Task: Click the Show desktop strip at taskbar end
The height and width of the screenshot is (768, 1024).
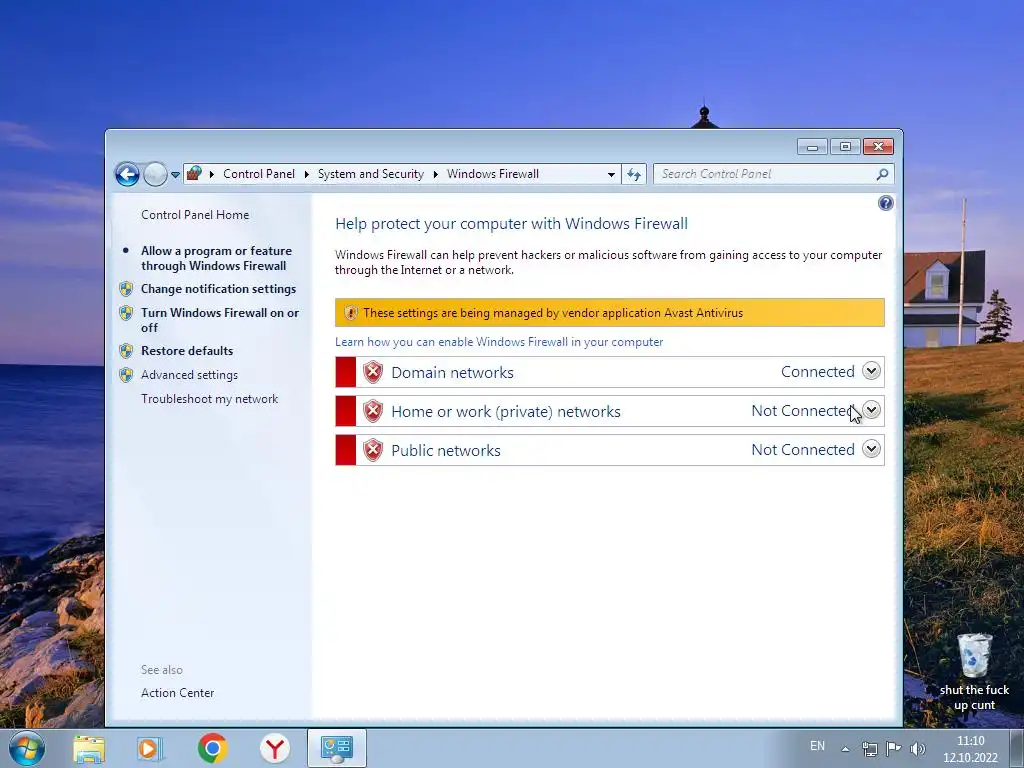Action: (x=1017, y=748)
